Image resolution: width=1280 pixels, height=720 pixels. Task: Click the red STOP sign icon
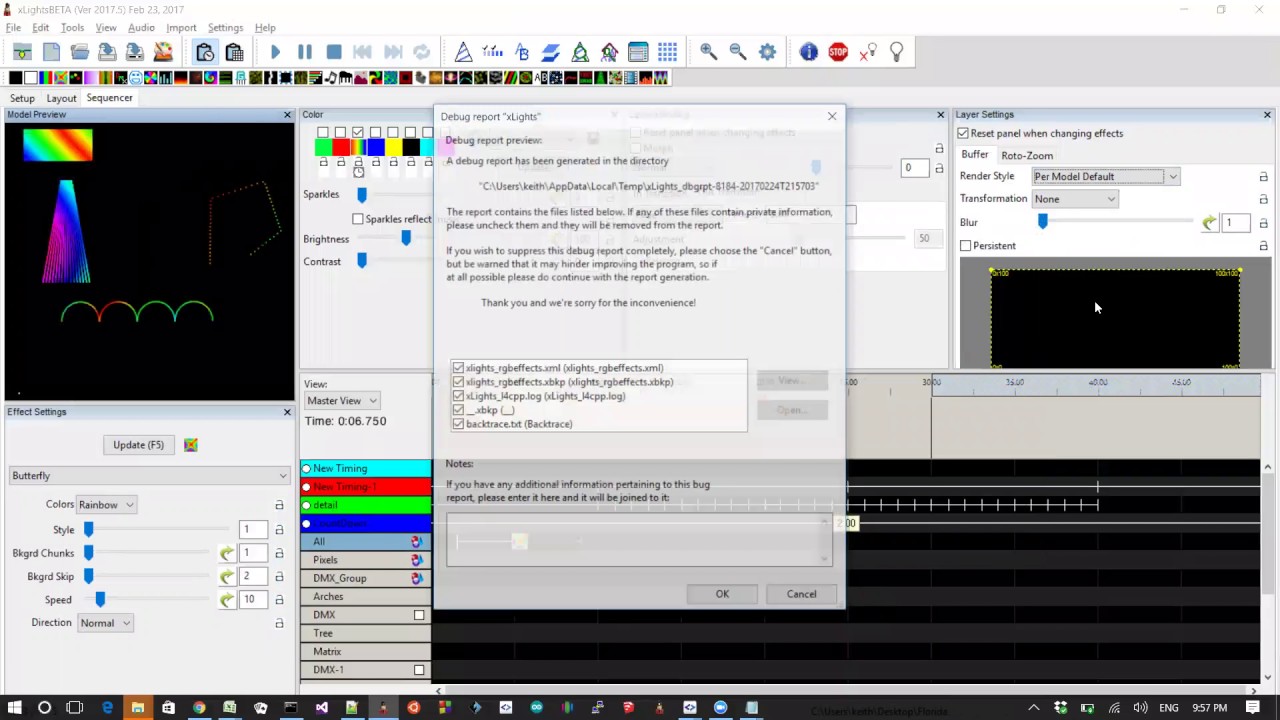coord(838,52)
